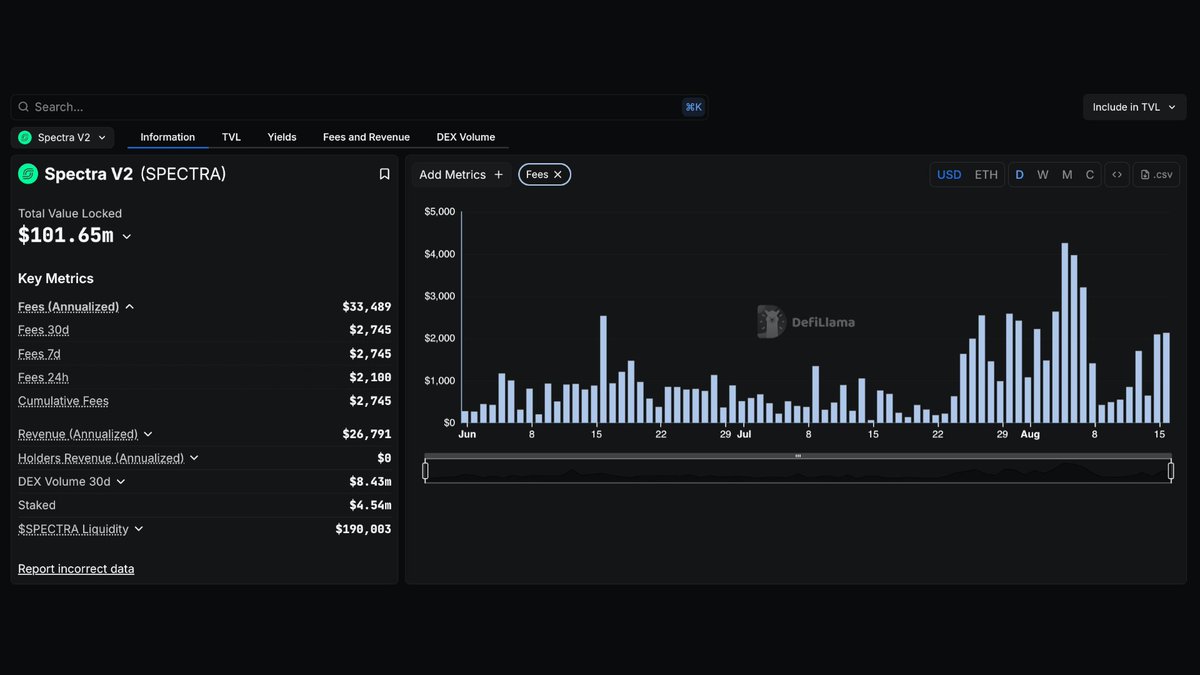Click the Staked label
The width and height of the screenshot is (1200, 675).
[x=37, y=506]
